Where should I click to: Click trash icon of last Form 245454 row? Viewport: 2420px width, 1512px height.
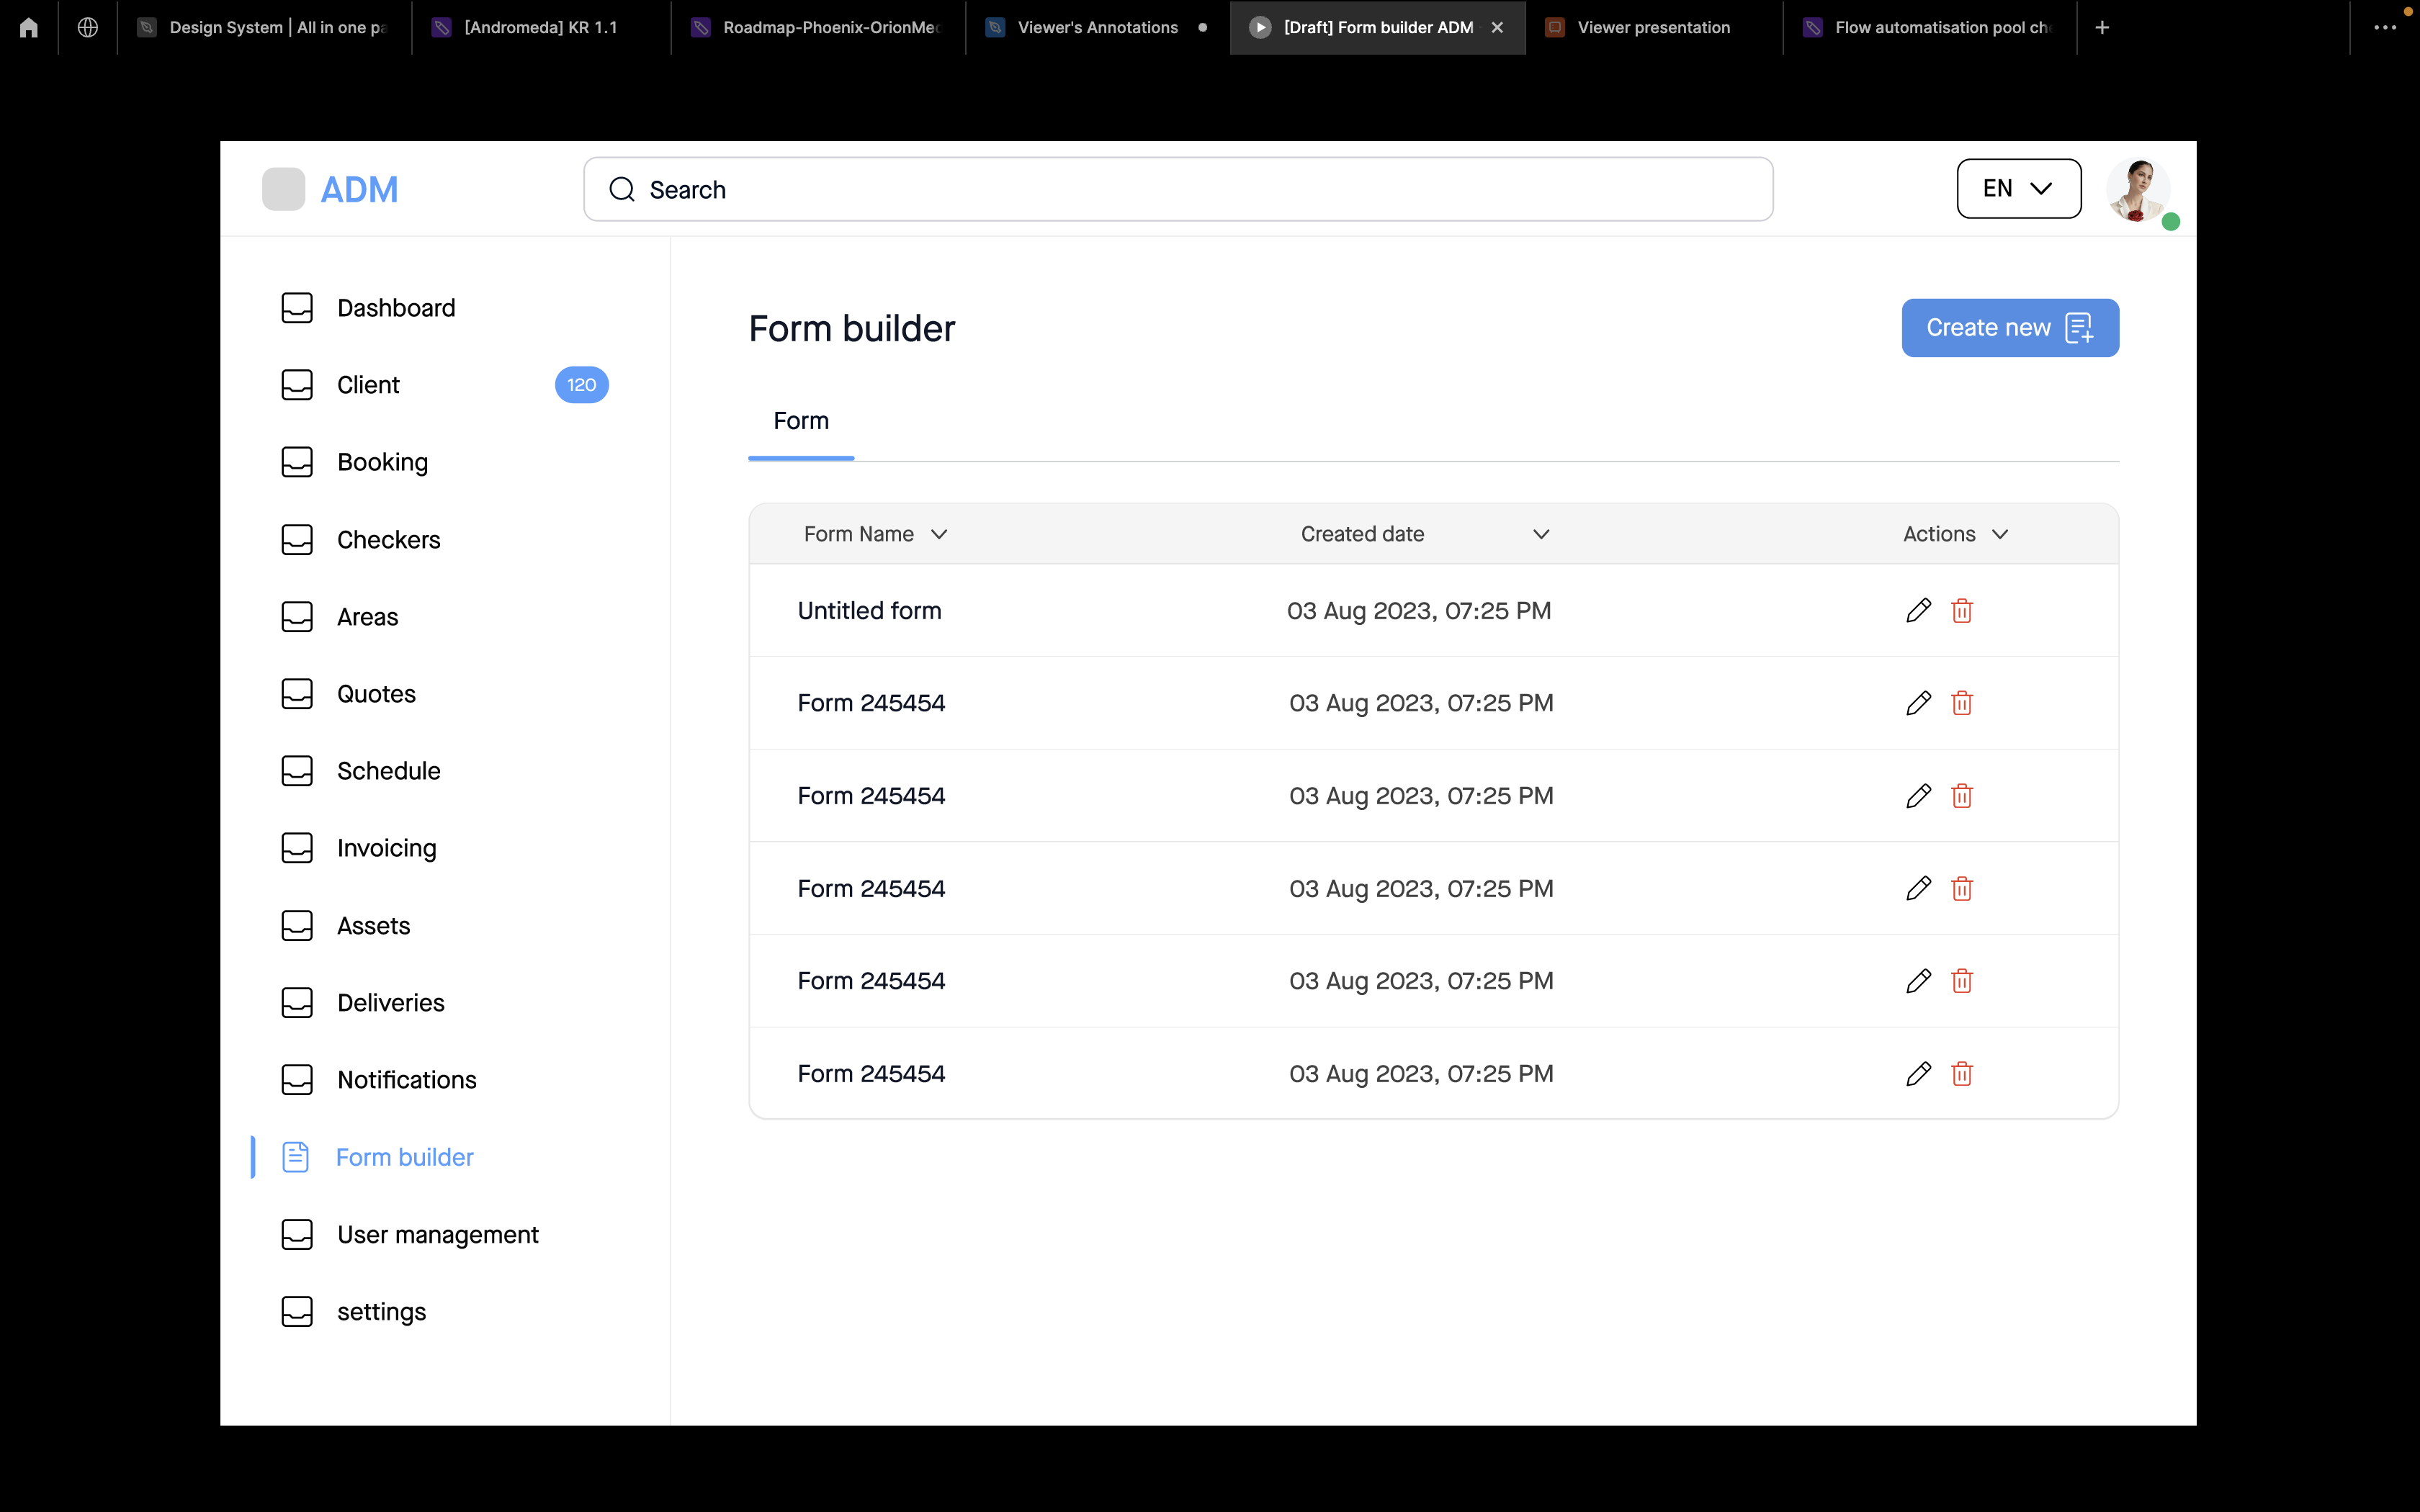coord(1962,1074)
